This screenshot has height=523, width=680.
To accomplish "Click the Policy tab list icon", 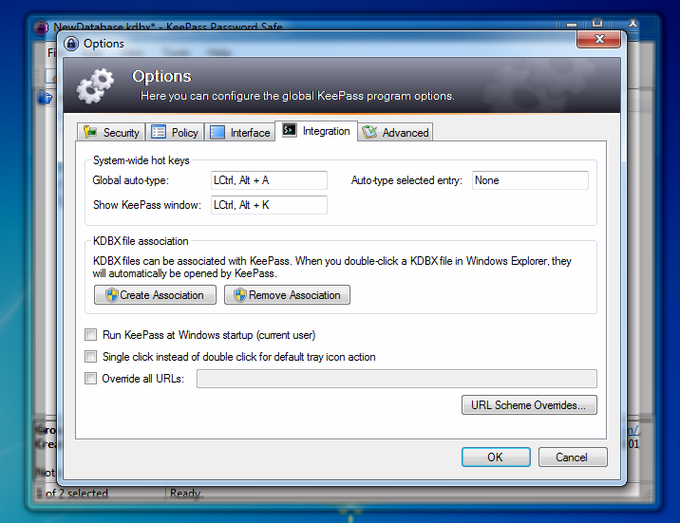I will click(158, 132).
